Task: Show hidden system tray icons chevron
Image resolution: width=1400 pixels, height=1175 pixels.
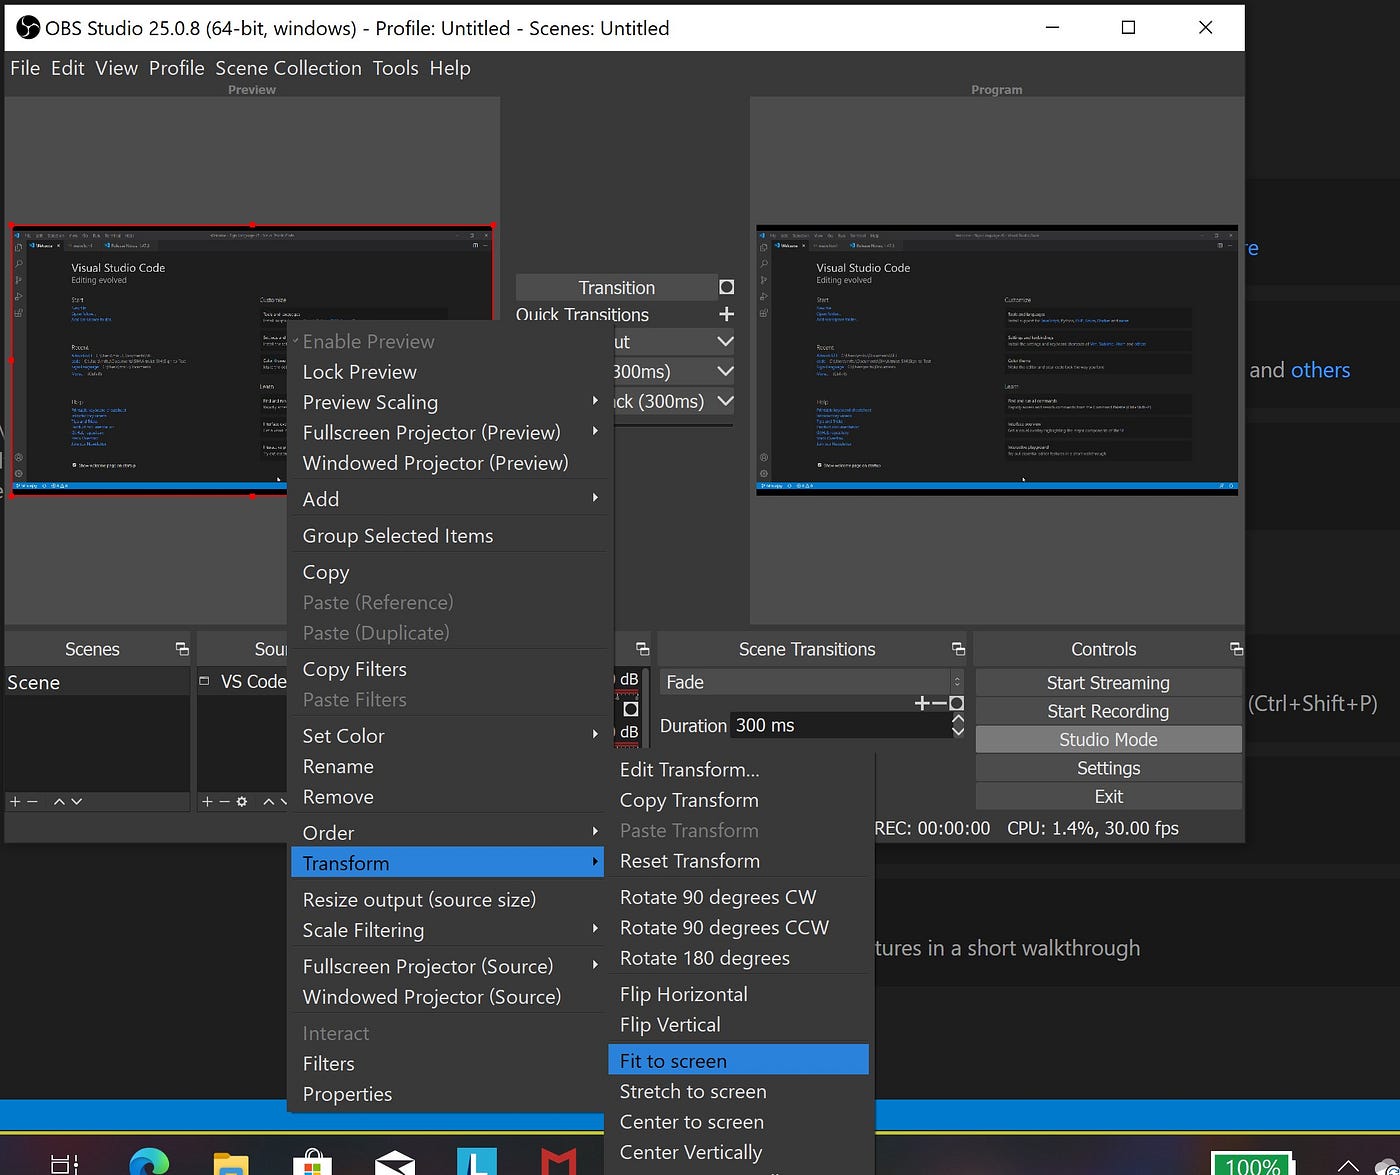Action: 1348,1165
